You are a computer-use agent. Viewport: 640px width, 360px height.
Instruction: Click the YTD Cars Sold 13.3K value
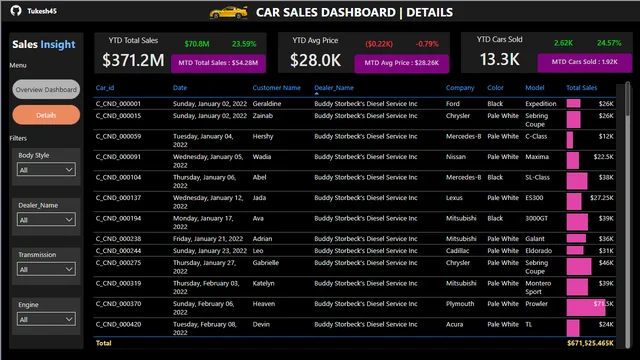pyautogui.click(x=500, y=60)
